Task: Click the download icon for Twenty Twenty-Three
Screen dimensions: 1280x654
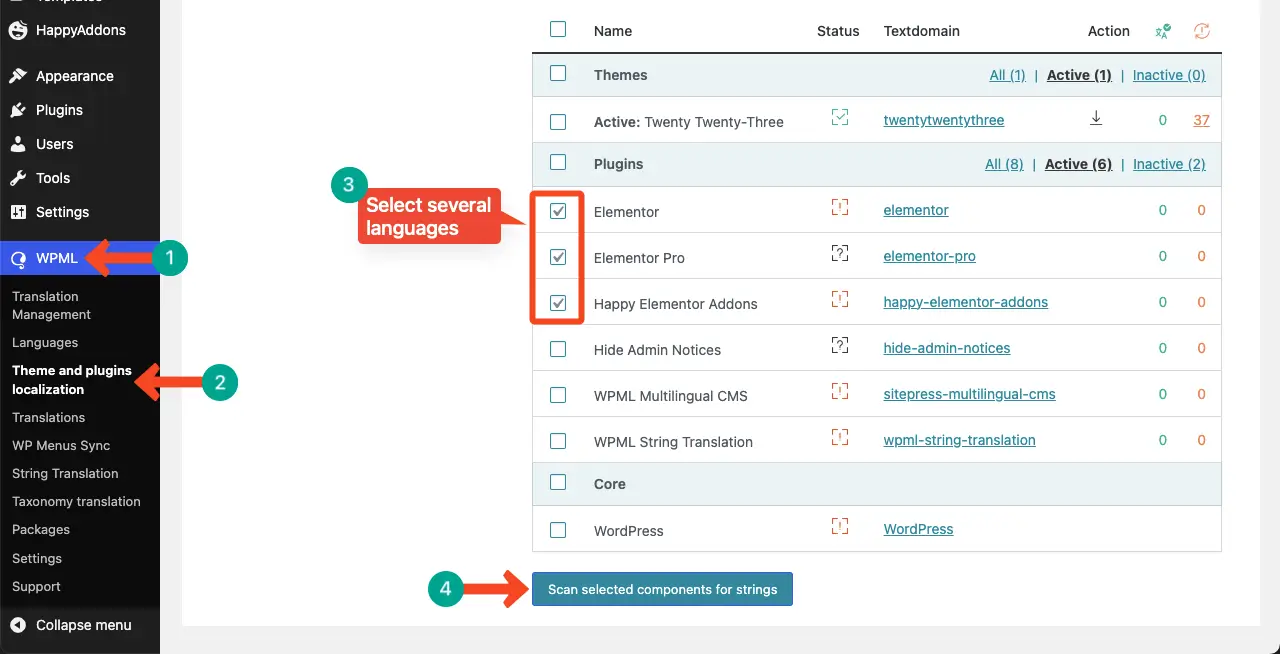Action: [1096, 118]
